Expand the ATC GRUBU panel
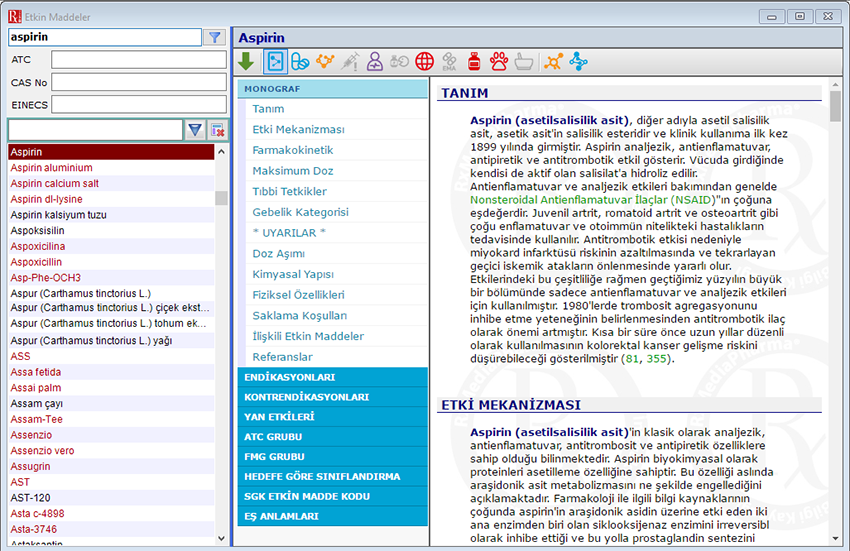Screen dimensions: 850x551 (332, 437)
